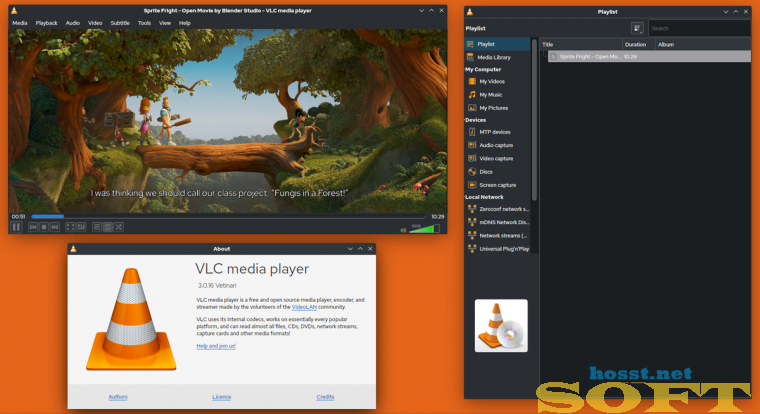Viewport: 760px width, 414px height.
Task: Open the View menu
Action: coord(165,23)
